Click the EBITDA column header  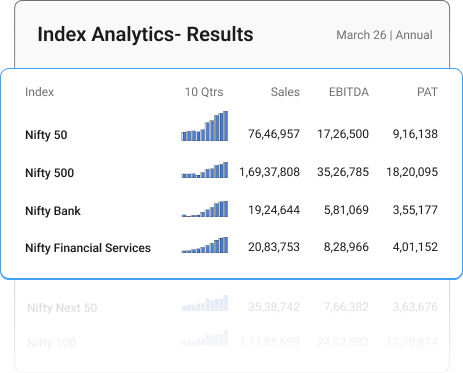pos(349,92)
